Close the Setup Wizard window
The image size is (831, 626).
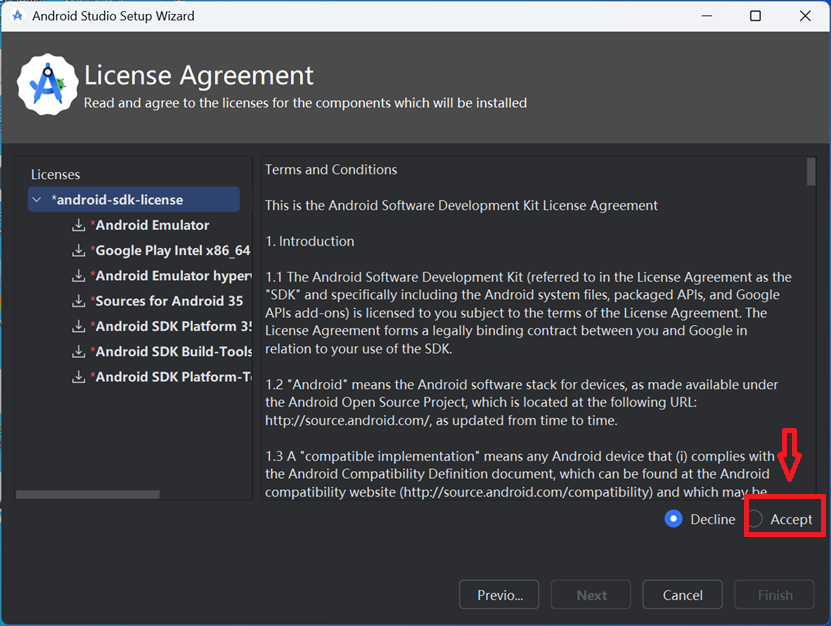(x=805, y=16)
